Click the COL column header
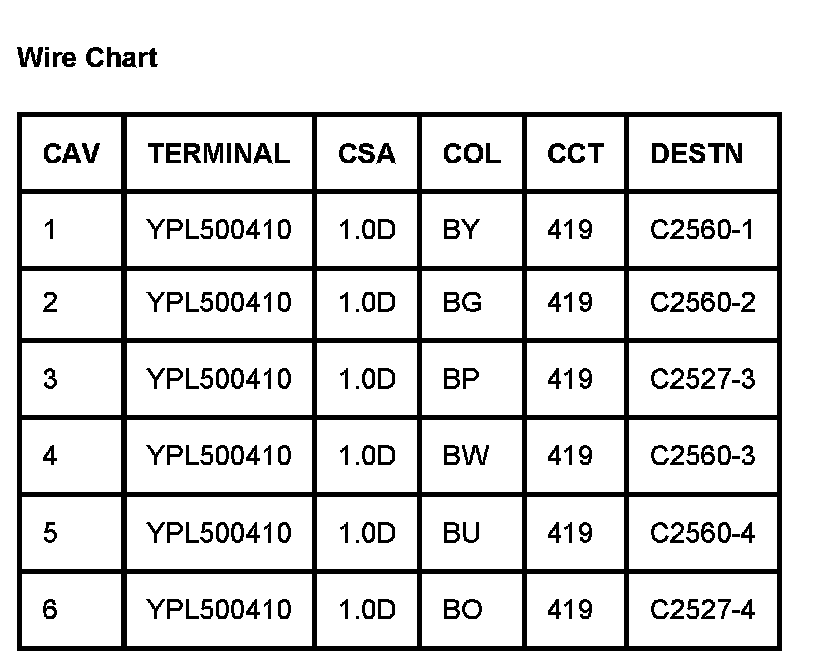Viewport: 816px width, 664px height. [472, 154]
